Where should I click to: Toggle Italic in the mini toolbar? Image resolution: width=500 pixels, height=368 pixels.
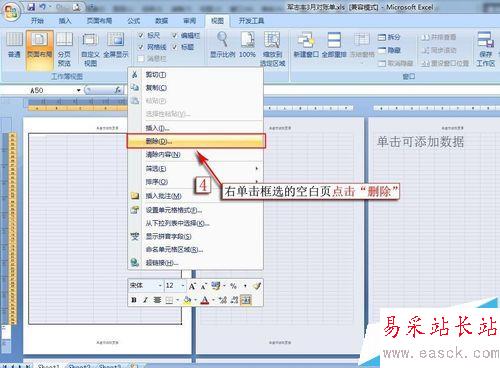tap(145, 300)
